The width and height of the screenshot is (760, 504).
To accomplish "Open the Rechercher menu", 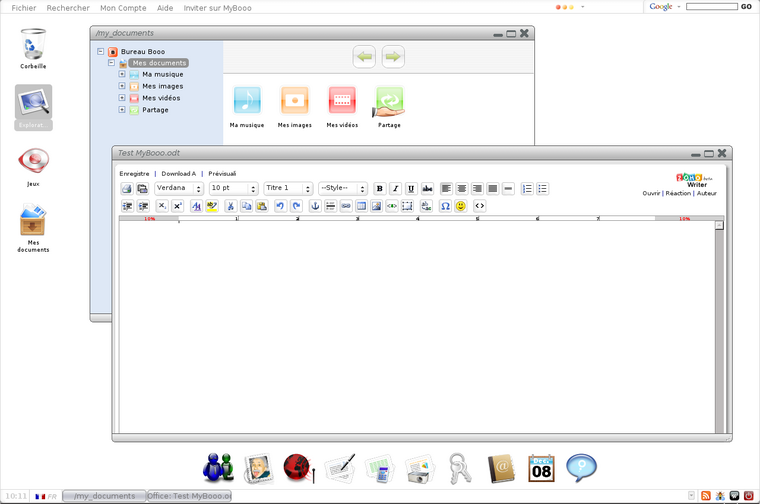I will pos(68,8).
